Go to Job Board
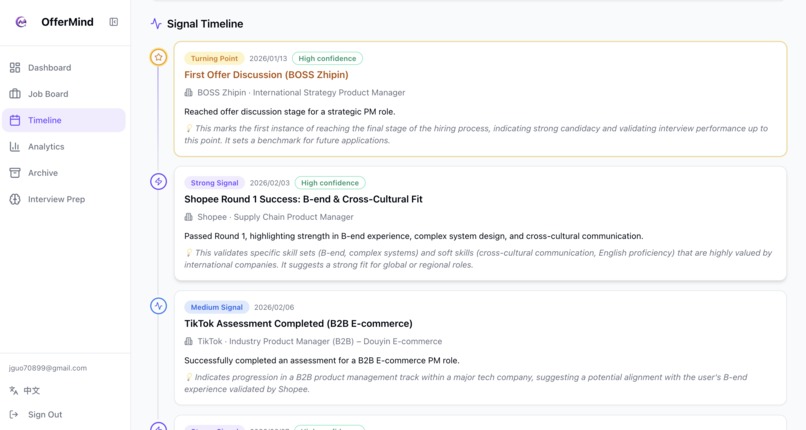The image size is (806, 430). pos(64,94)
